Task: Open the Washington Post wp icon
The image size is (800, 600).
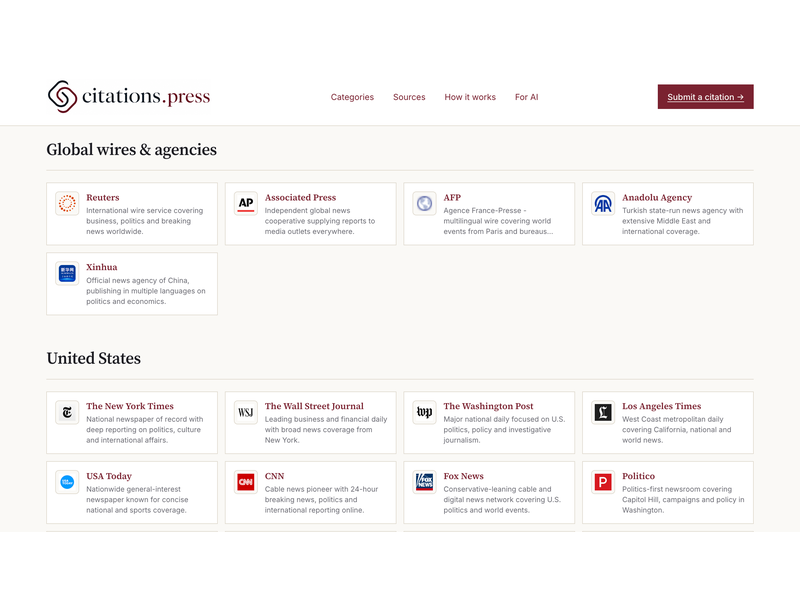Action: point(424,412)
